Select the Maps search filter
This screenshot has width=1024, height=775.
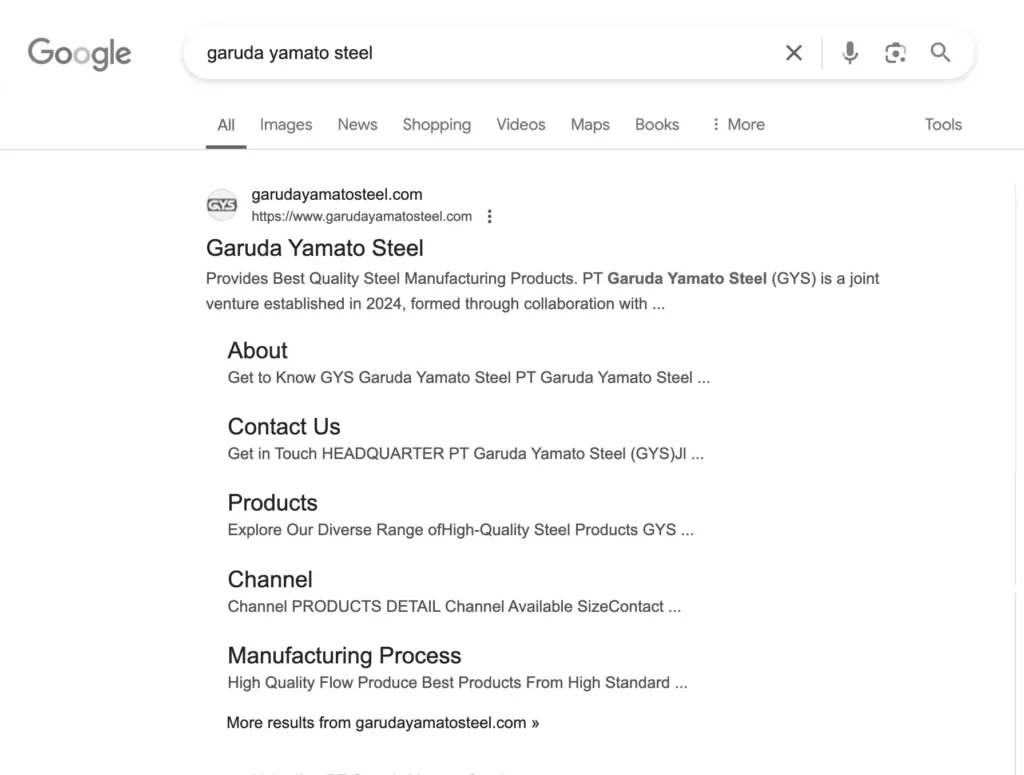(589, 124)
